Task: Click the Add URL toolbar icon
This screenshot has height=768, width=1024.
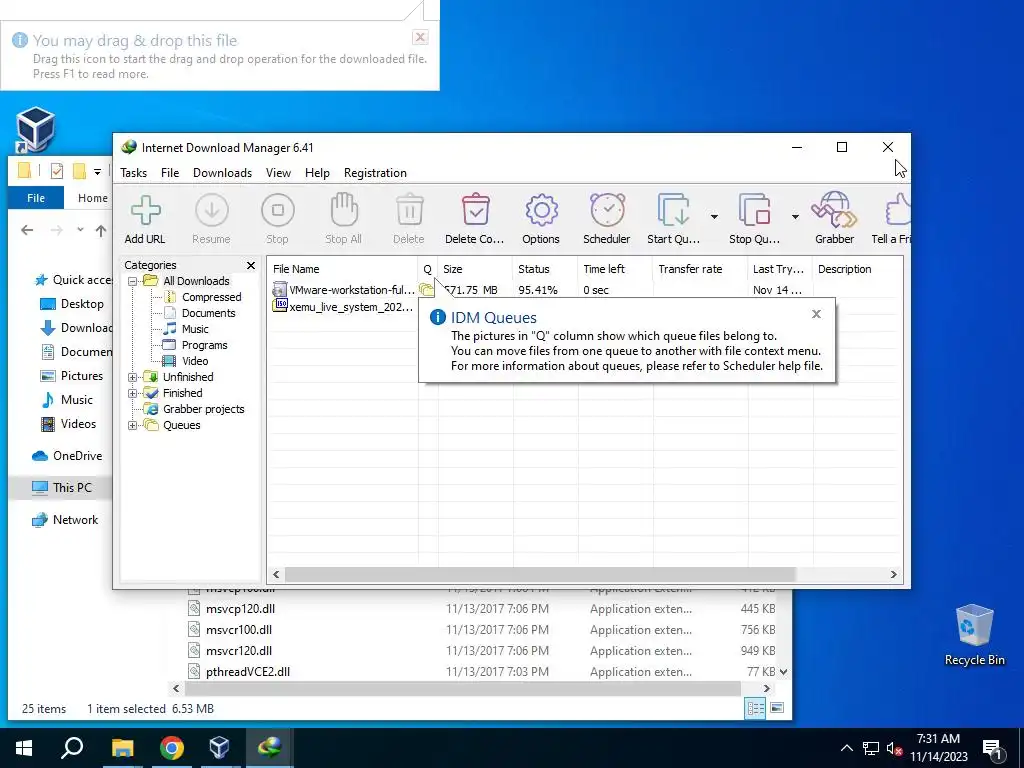Action: pos(145,219)
